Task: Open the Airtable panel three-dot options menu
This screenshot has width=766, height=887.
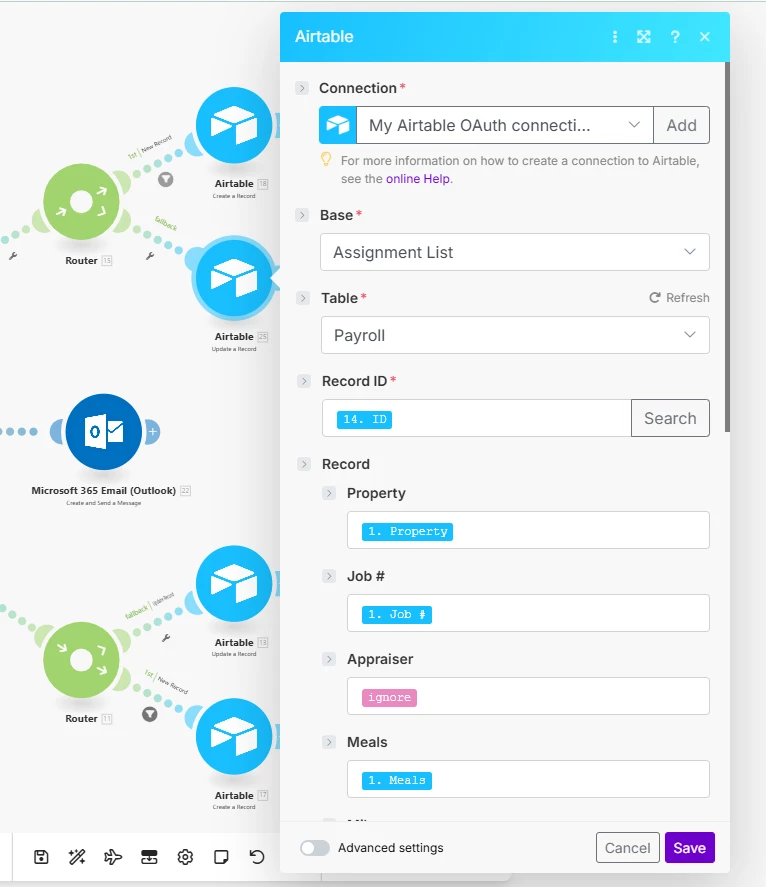Action: pyautogui.click(x=615, y=37)
